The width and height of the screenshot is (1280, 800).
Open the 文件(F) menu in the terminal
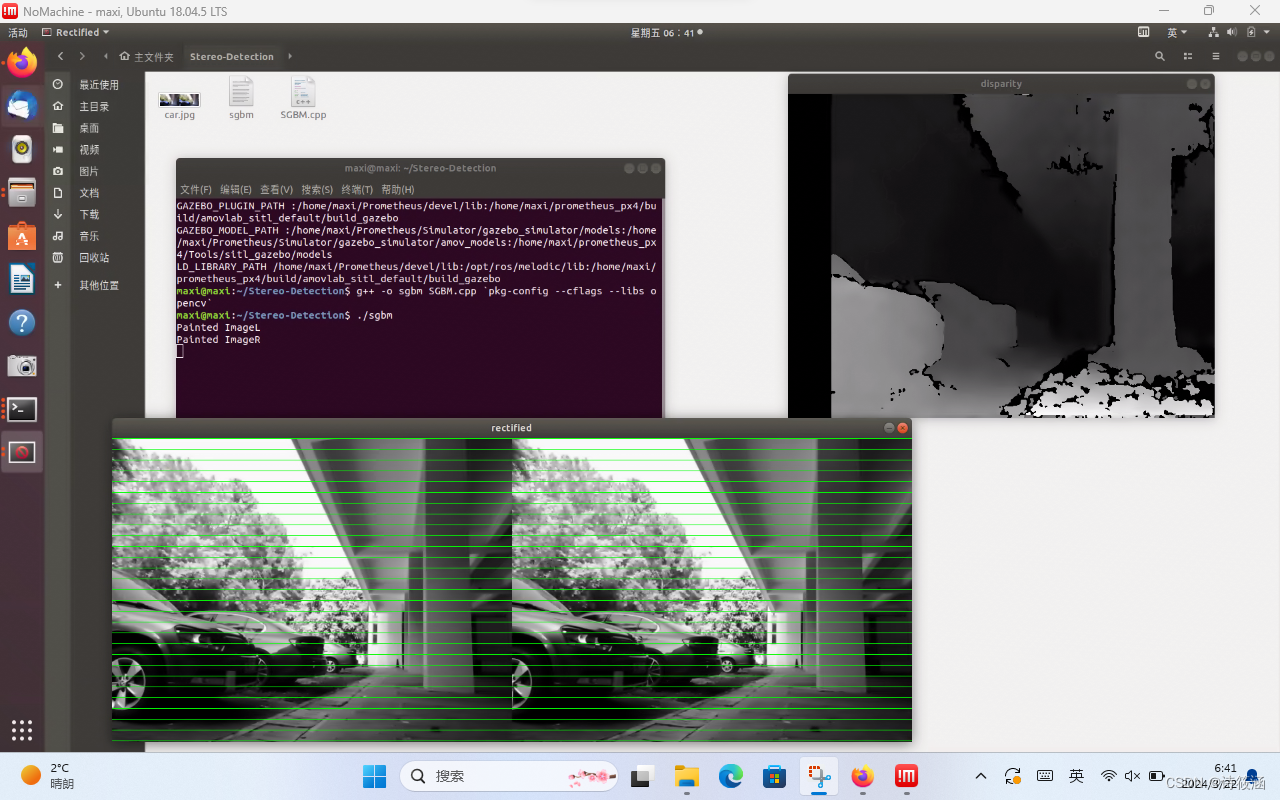coord(195,189)
